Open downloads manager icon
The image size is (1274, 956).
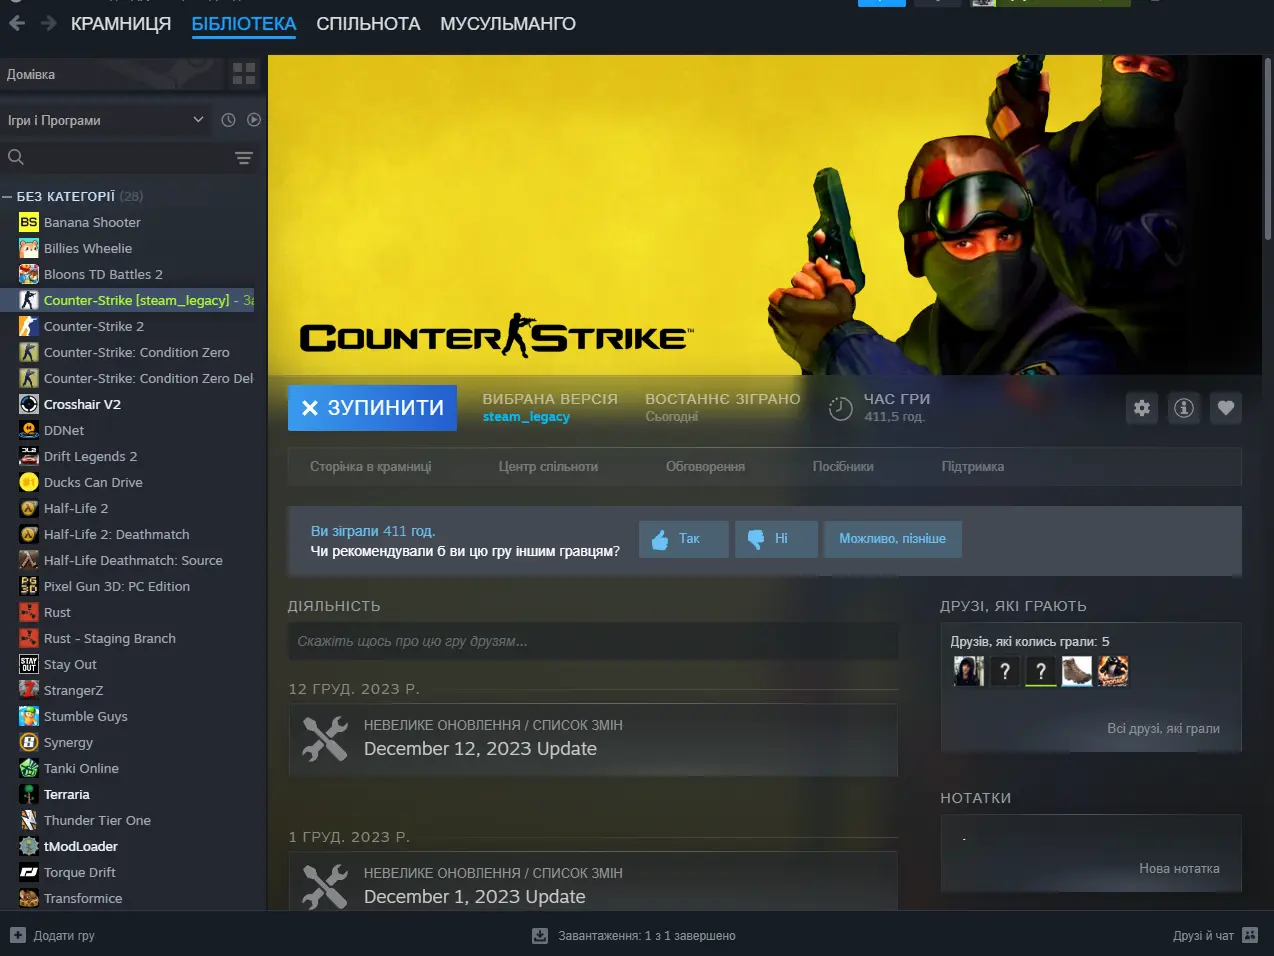[540, 936]
